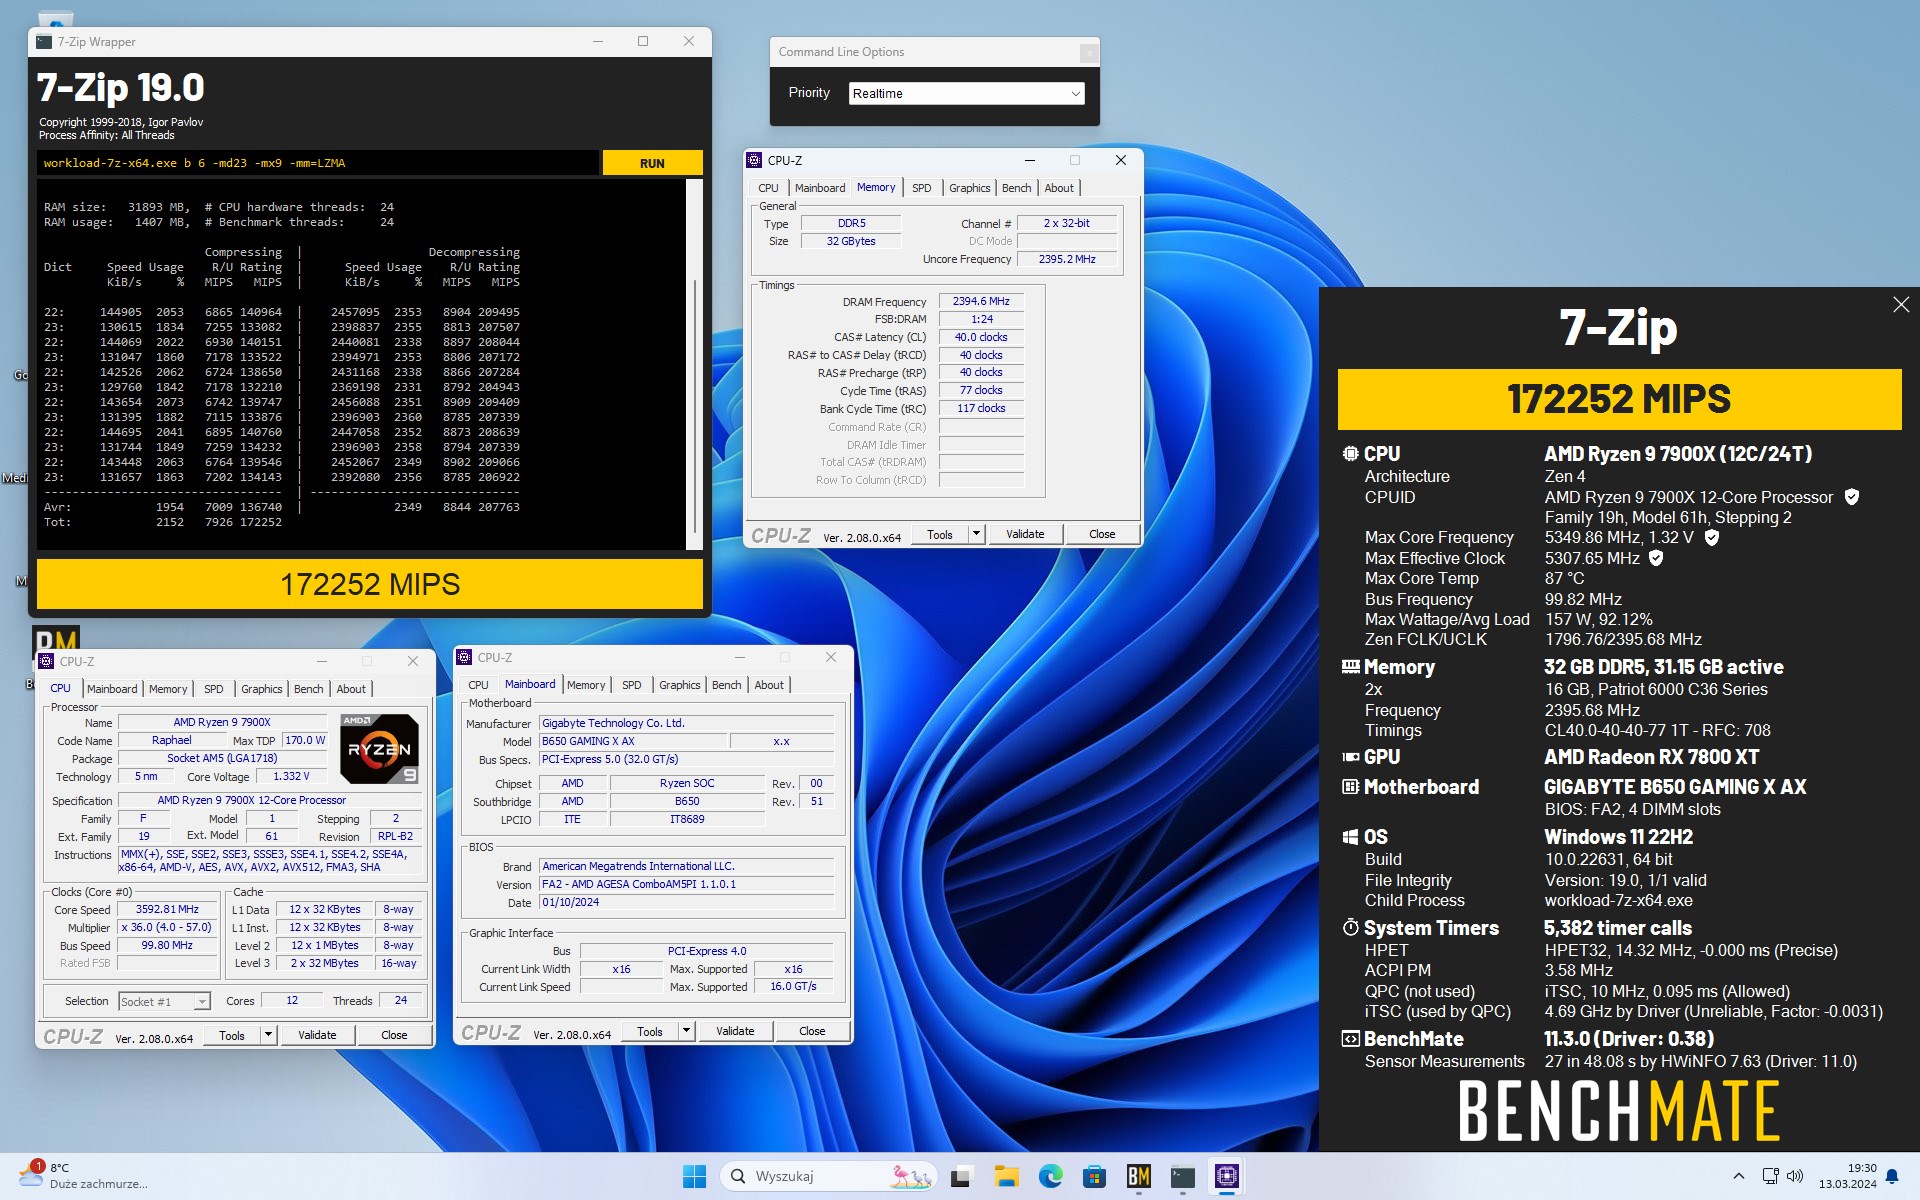1920x1200 pixels.
Task: Launch Microsoft Edge from the taskbar
Action: click(1050, 1176)
